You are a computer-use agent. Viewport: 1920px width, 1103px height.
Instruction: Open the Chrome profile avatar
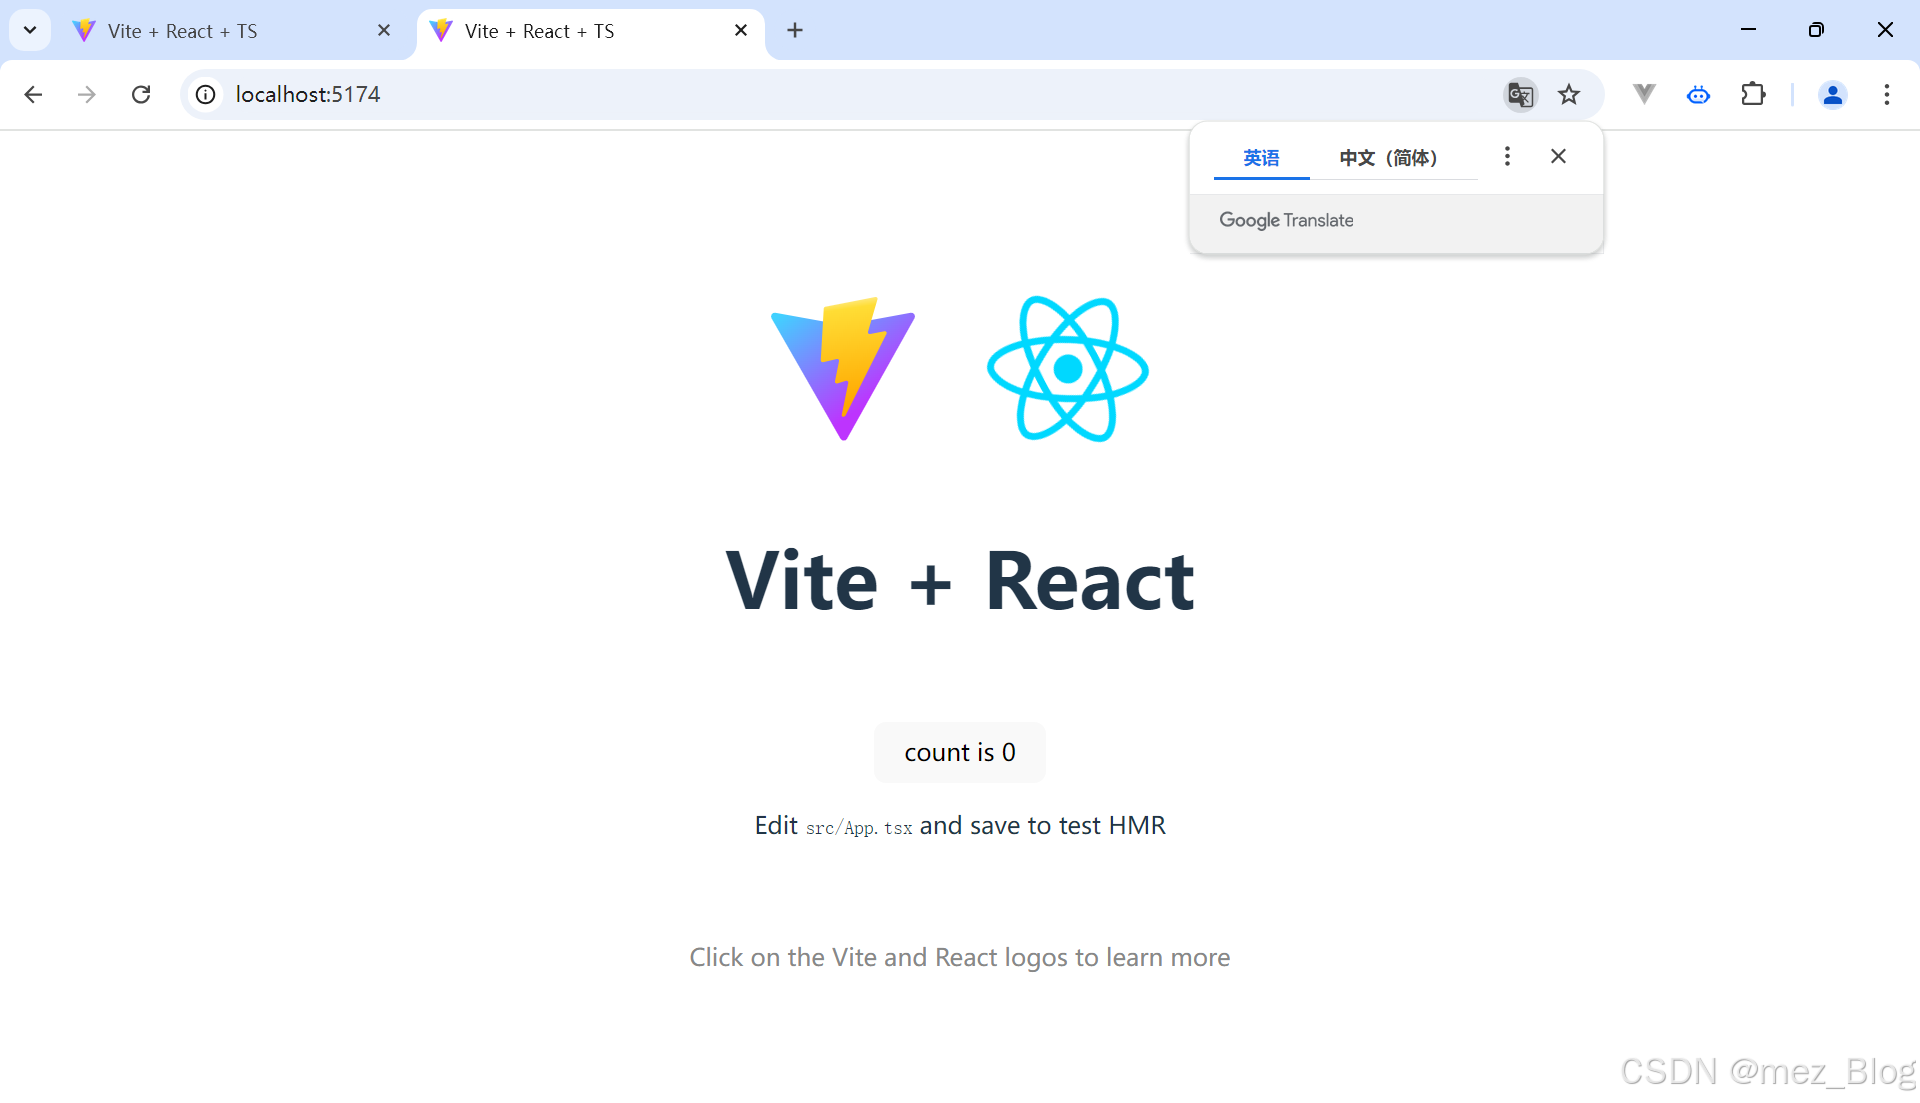click(x=1832, y=94)
